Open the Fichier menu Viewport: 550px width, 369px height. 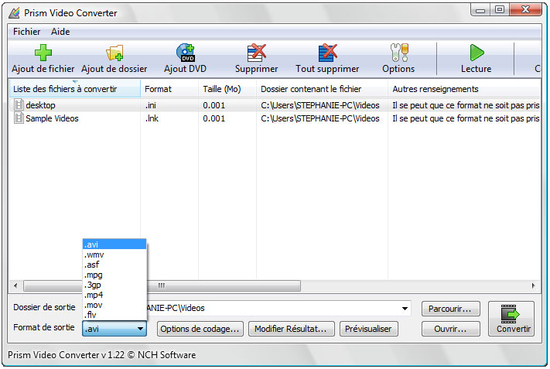click(27, 32)
